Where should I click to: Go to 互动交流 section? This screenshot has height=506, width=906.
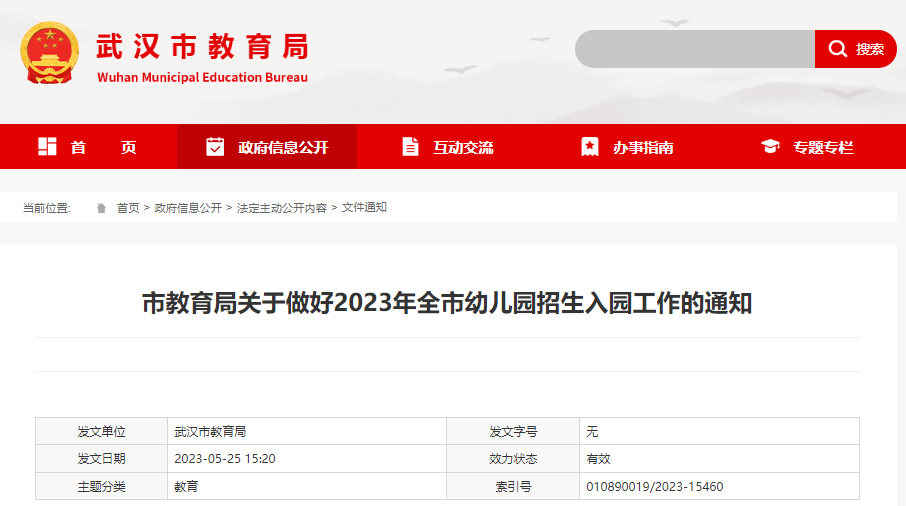tap(463, 147)
